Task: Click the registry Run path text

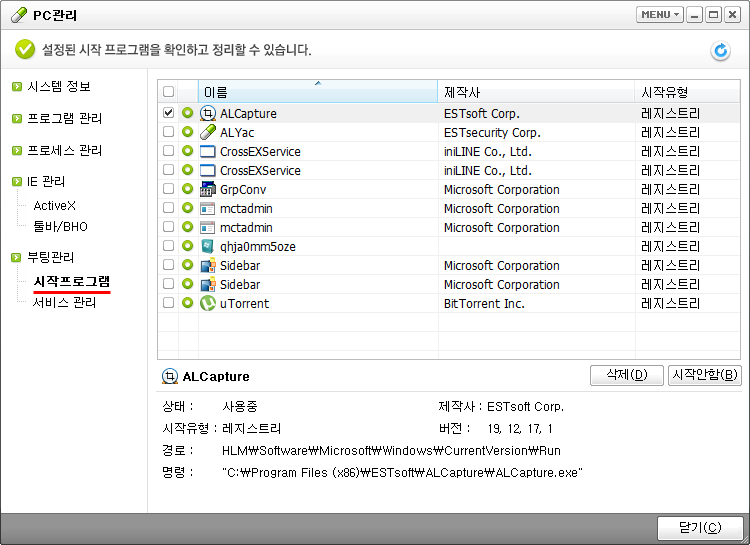Action: [391, 451]
